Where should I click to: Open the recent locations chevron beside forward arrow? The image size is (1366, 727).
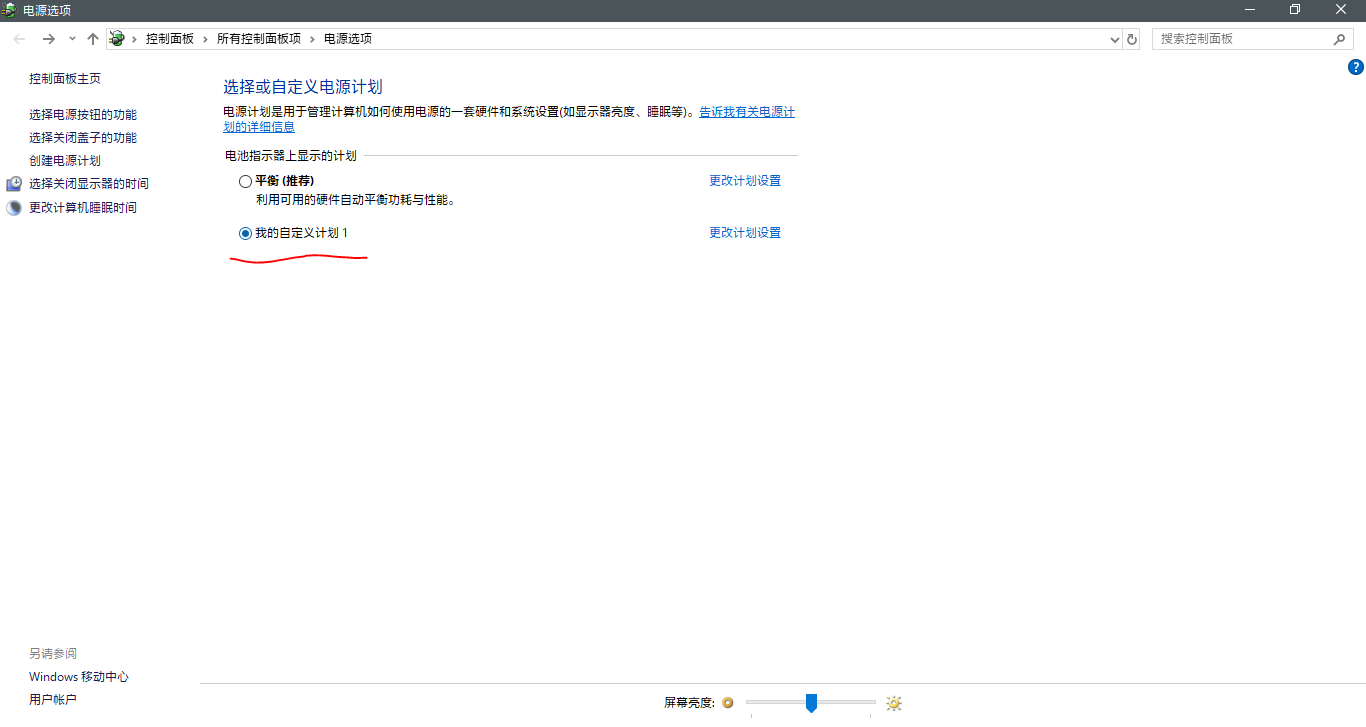point(70,38)
